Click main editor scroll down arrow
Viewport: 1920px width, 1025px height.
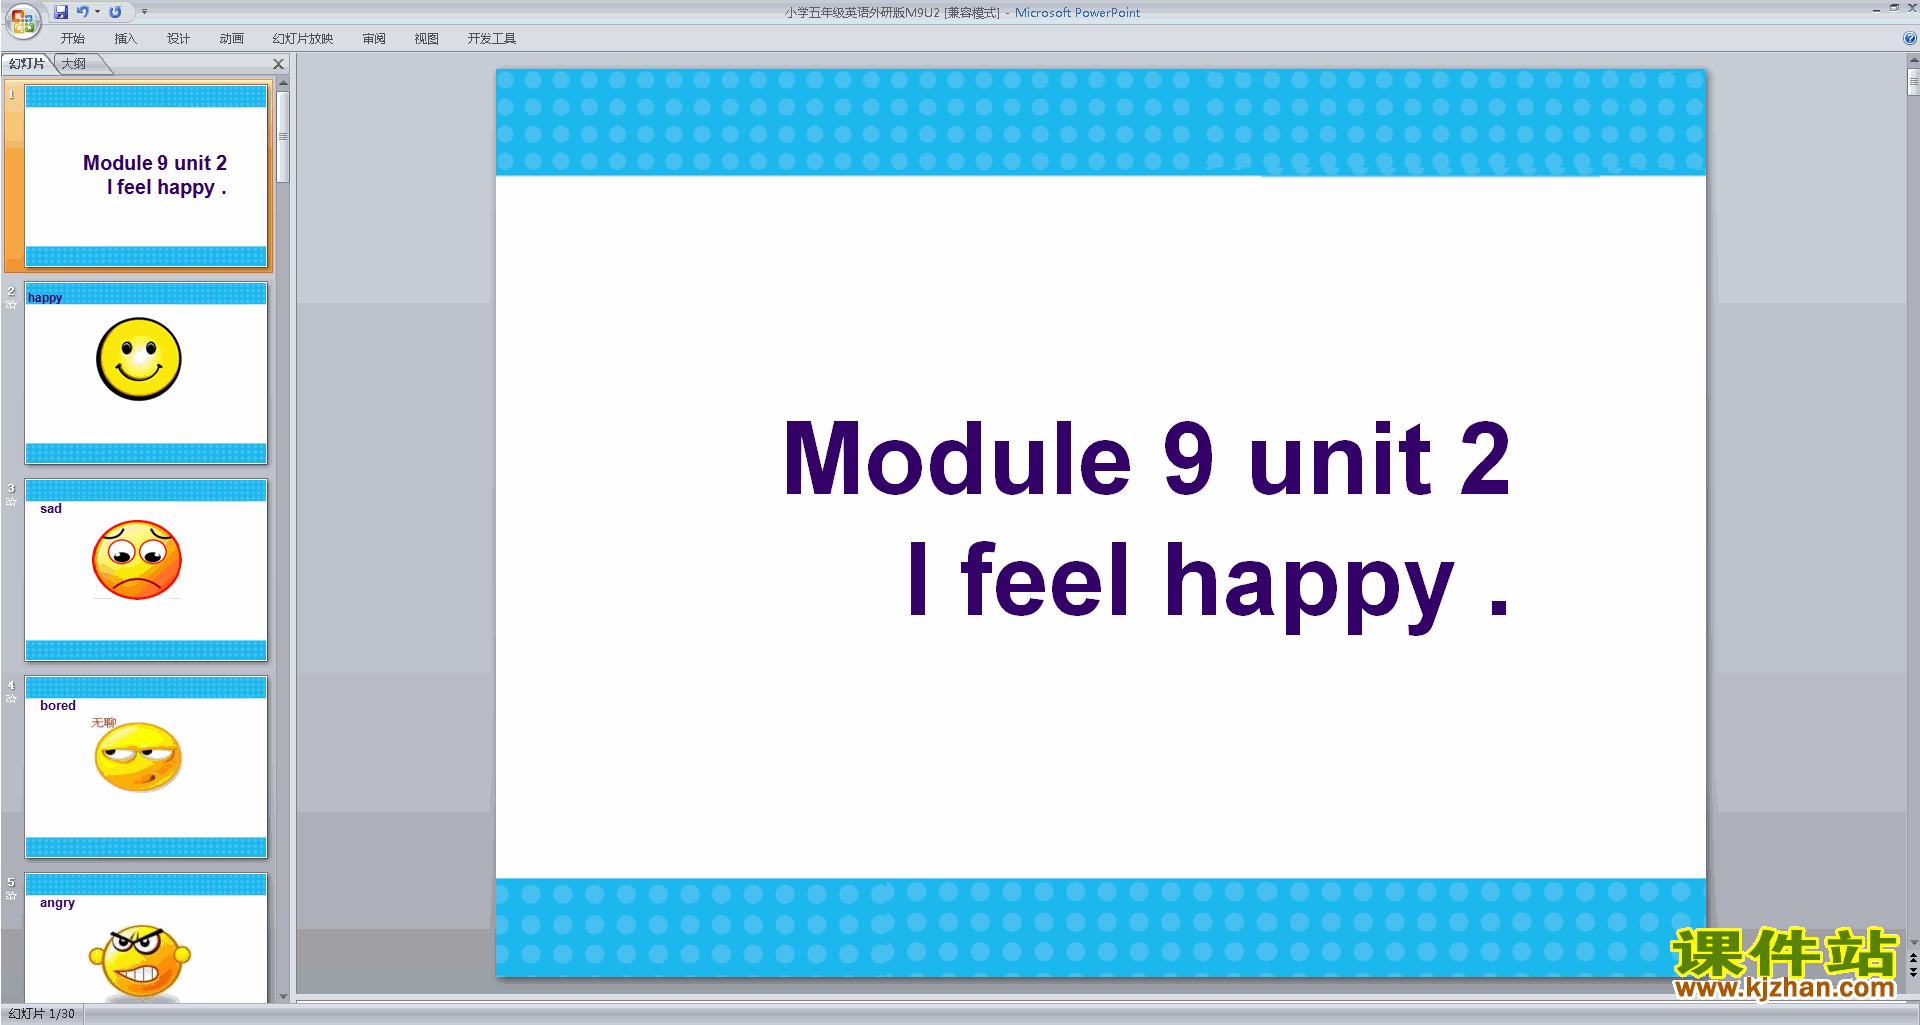tap(1913, 942)
